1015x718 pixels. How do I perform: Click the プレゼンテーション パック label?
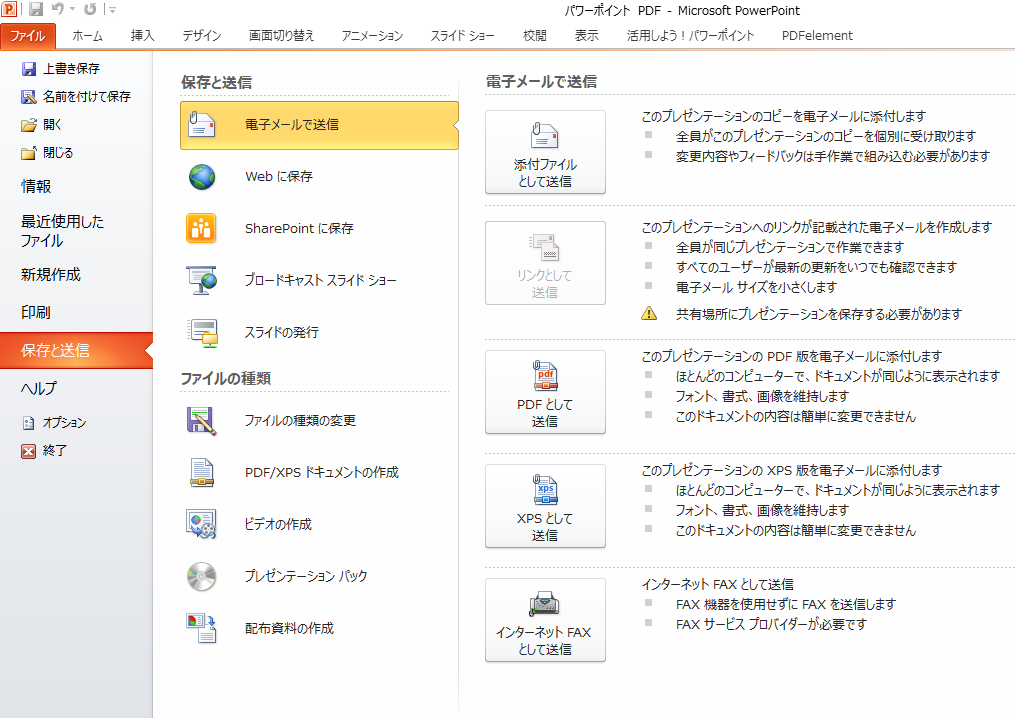306,576
